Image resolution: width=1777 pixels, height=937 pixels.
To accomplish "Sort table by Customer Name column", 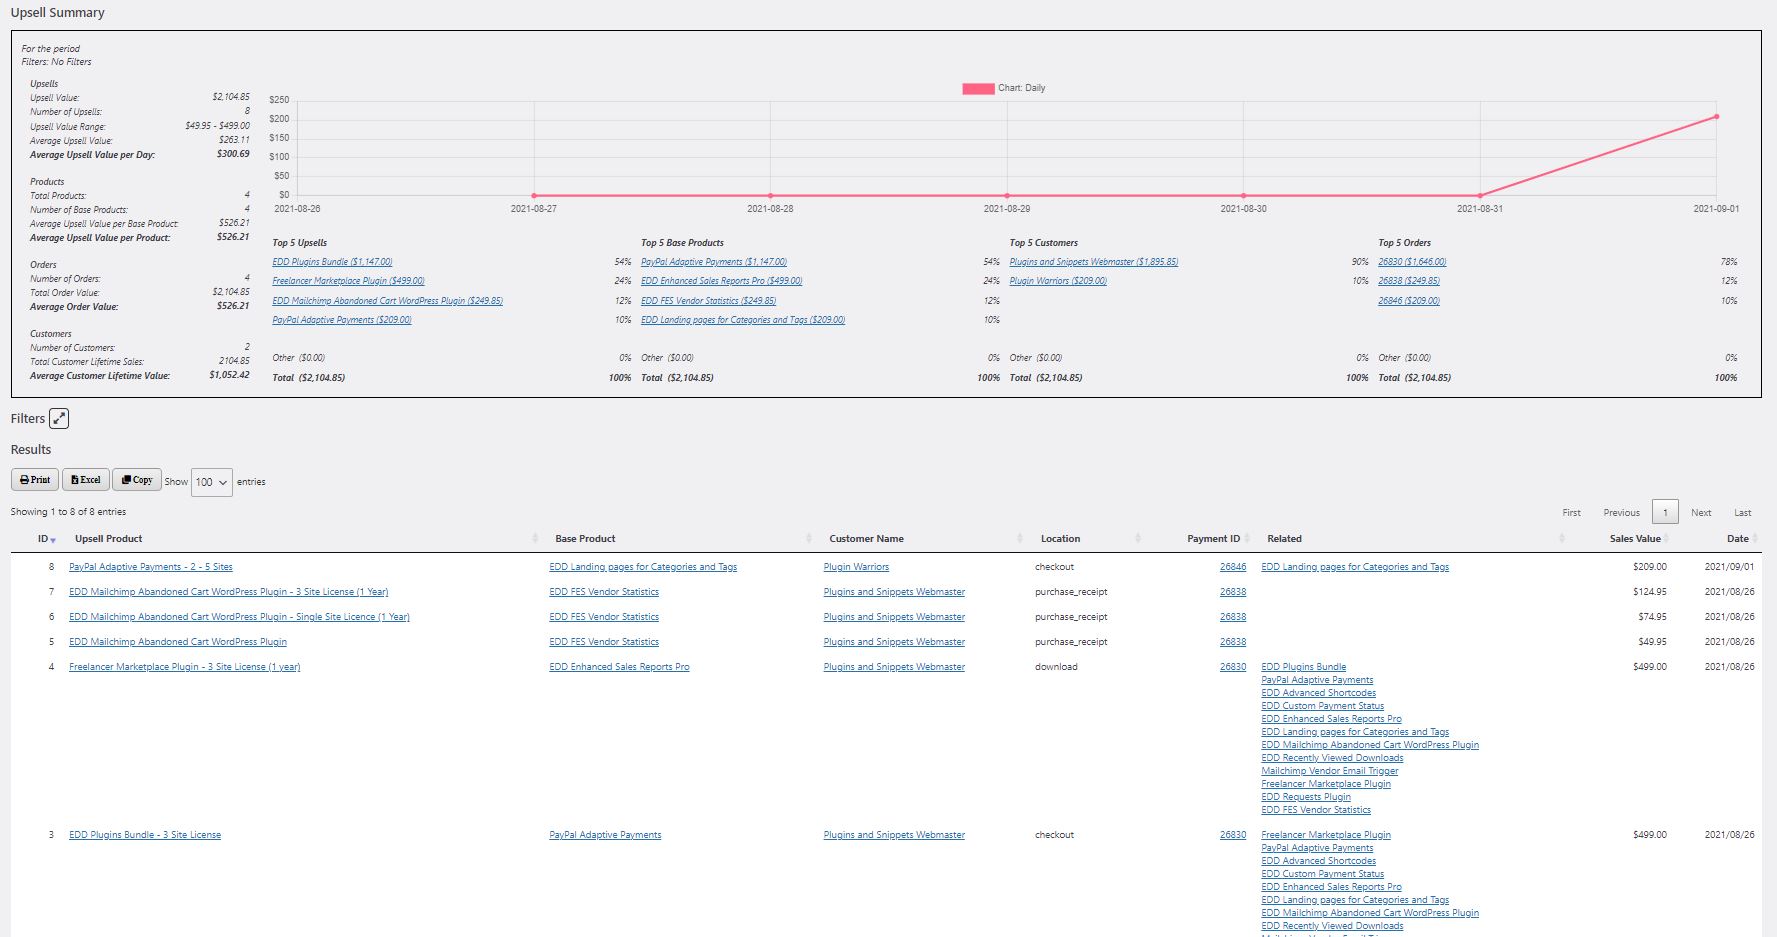I will 866,539.
